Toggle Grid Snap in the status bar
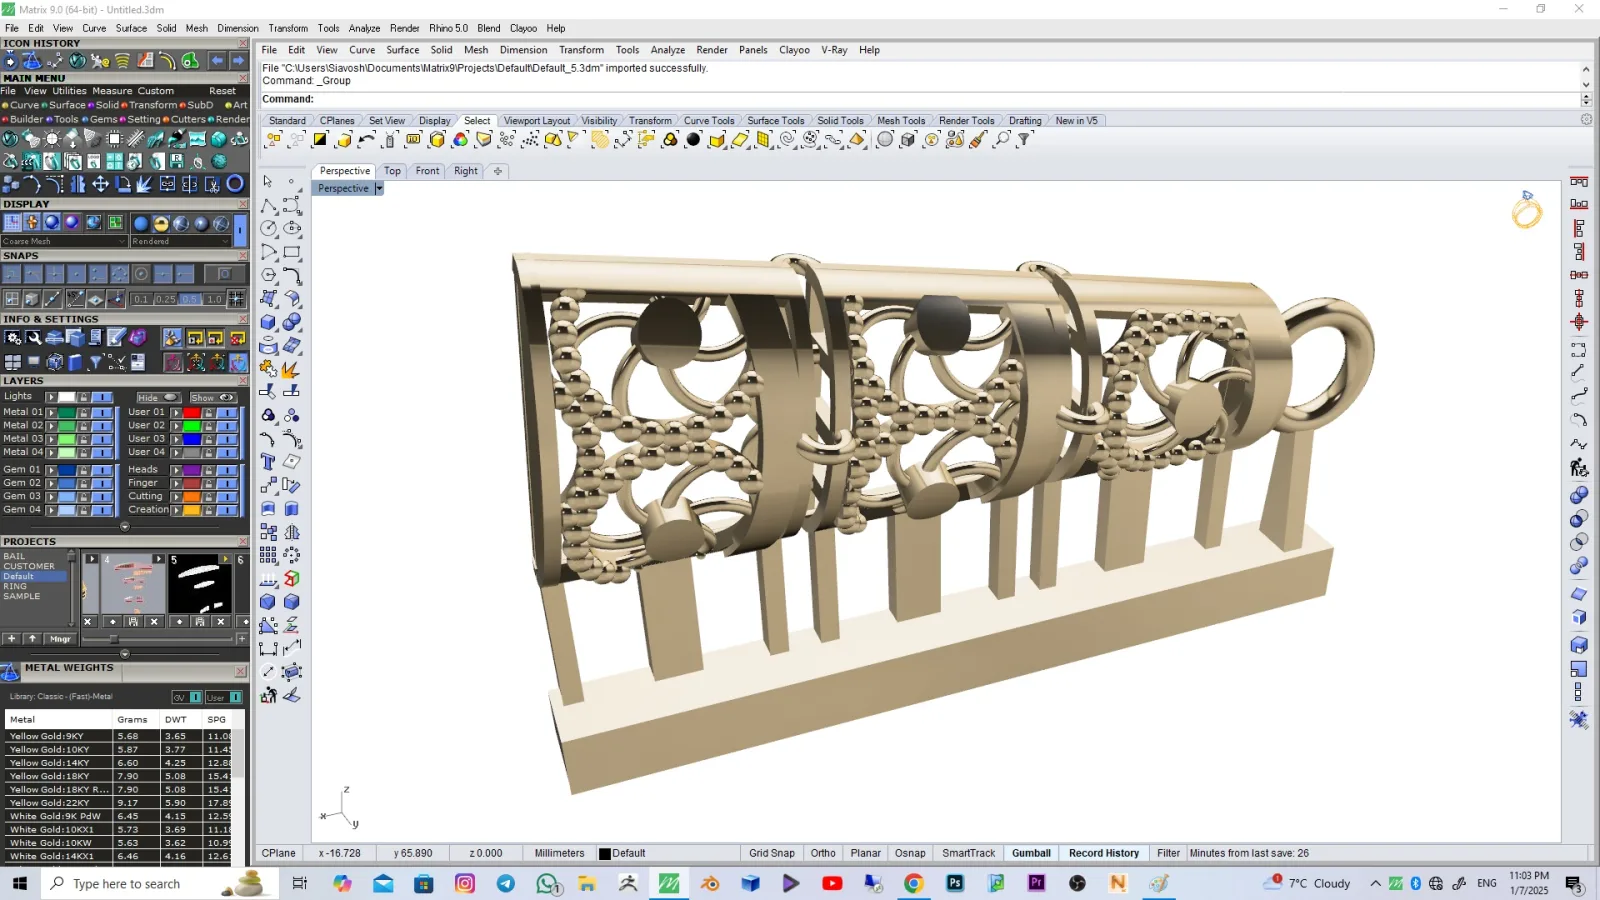The height and width of the screenshot is (900, 1600). (772, 853)
